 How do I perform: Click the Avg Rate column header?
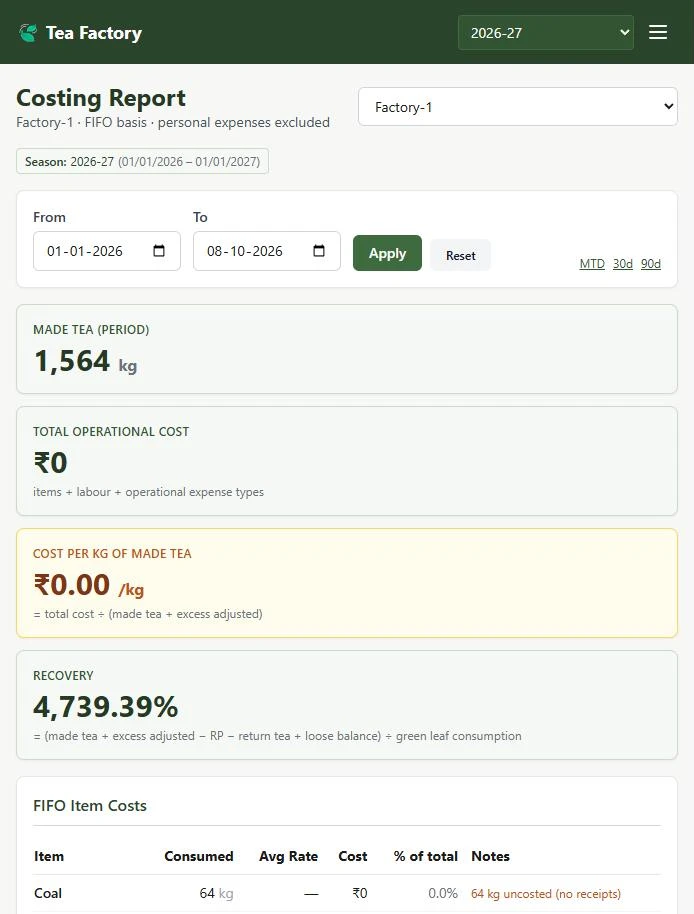pyautogui.click(x=288, y=856)
